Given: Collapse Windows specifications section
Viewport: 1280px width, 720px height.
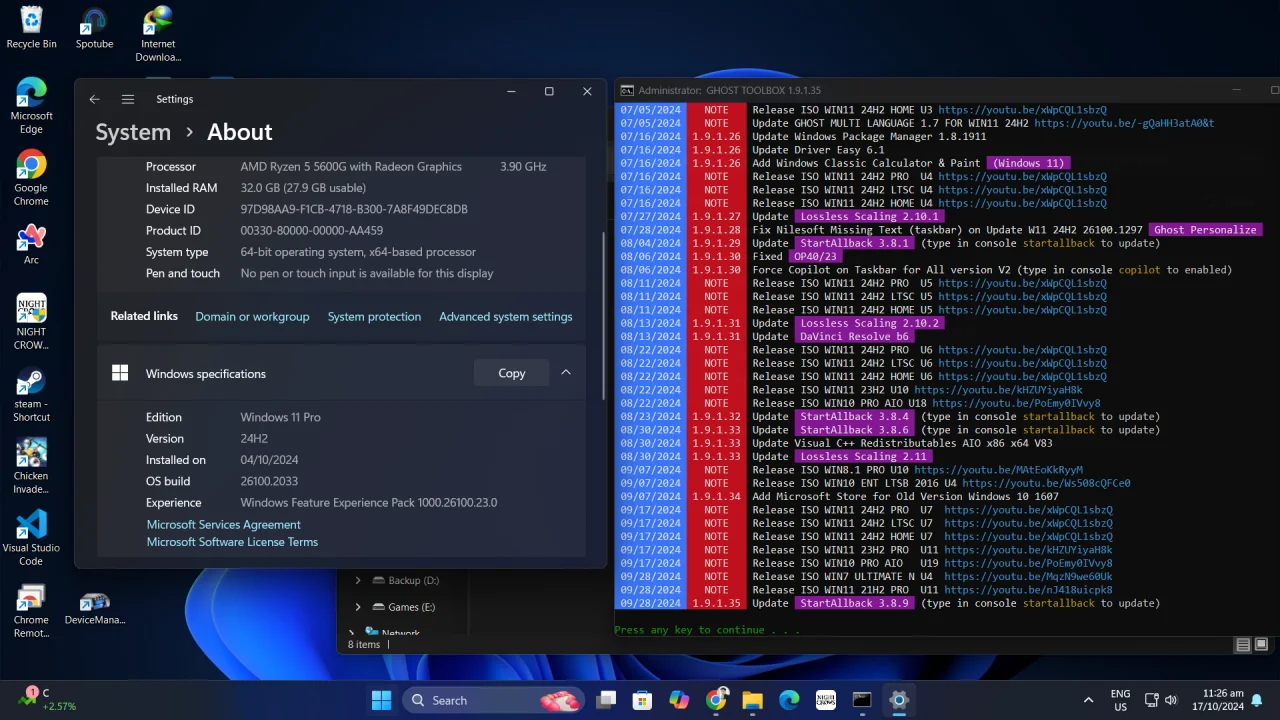Looking at the screenshot, I should (566, 373).
